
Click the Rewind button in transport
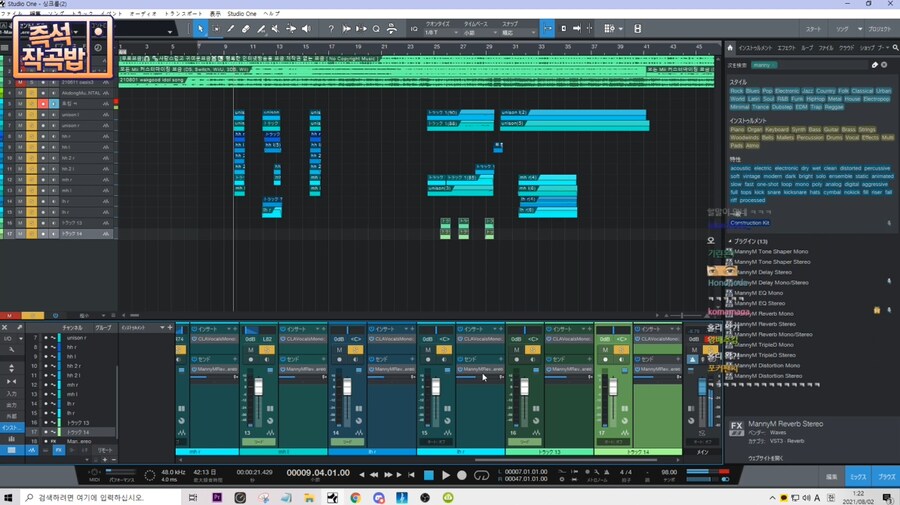coord(374,475)
